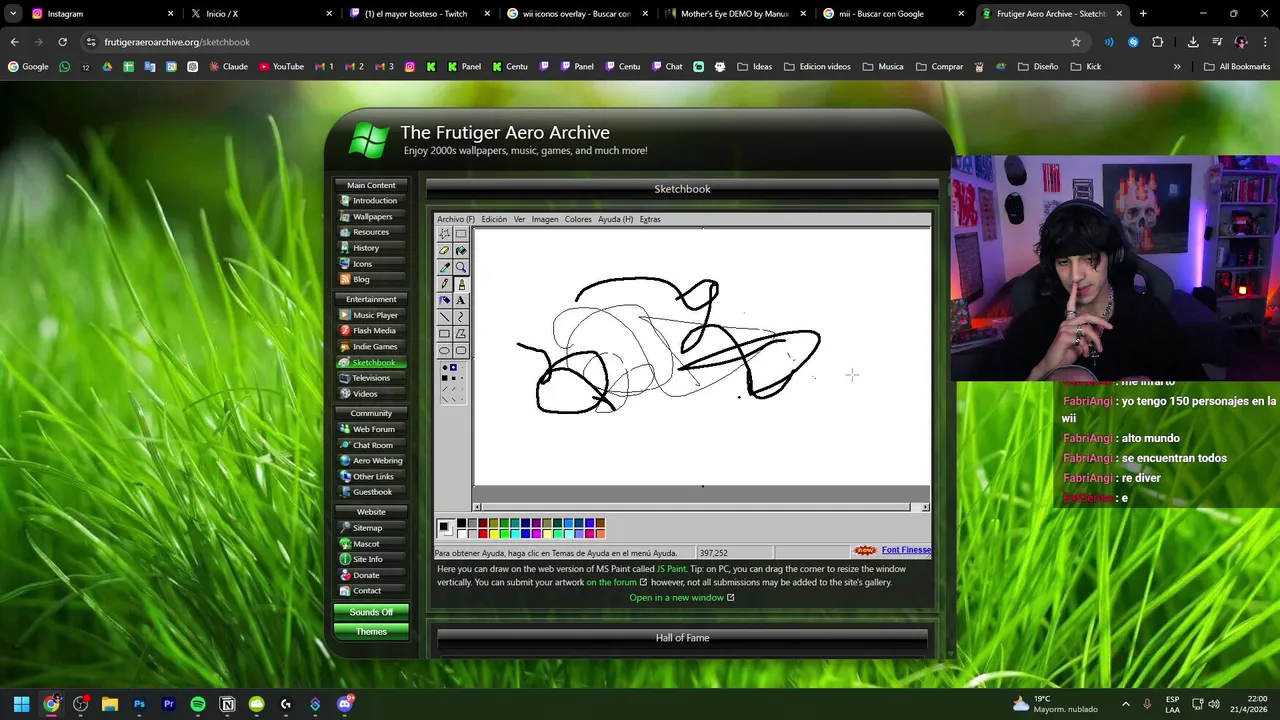Pick the bright red color swatch

pos(483,534)
